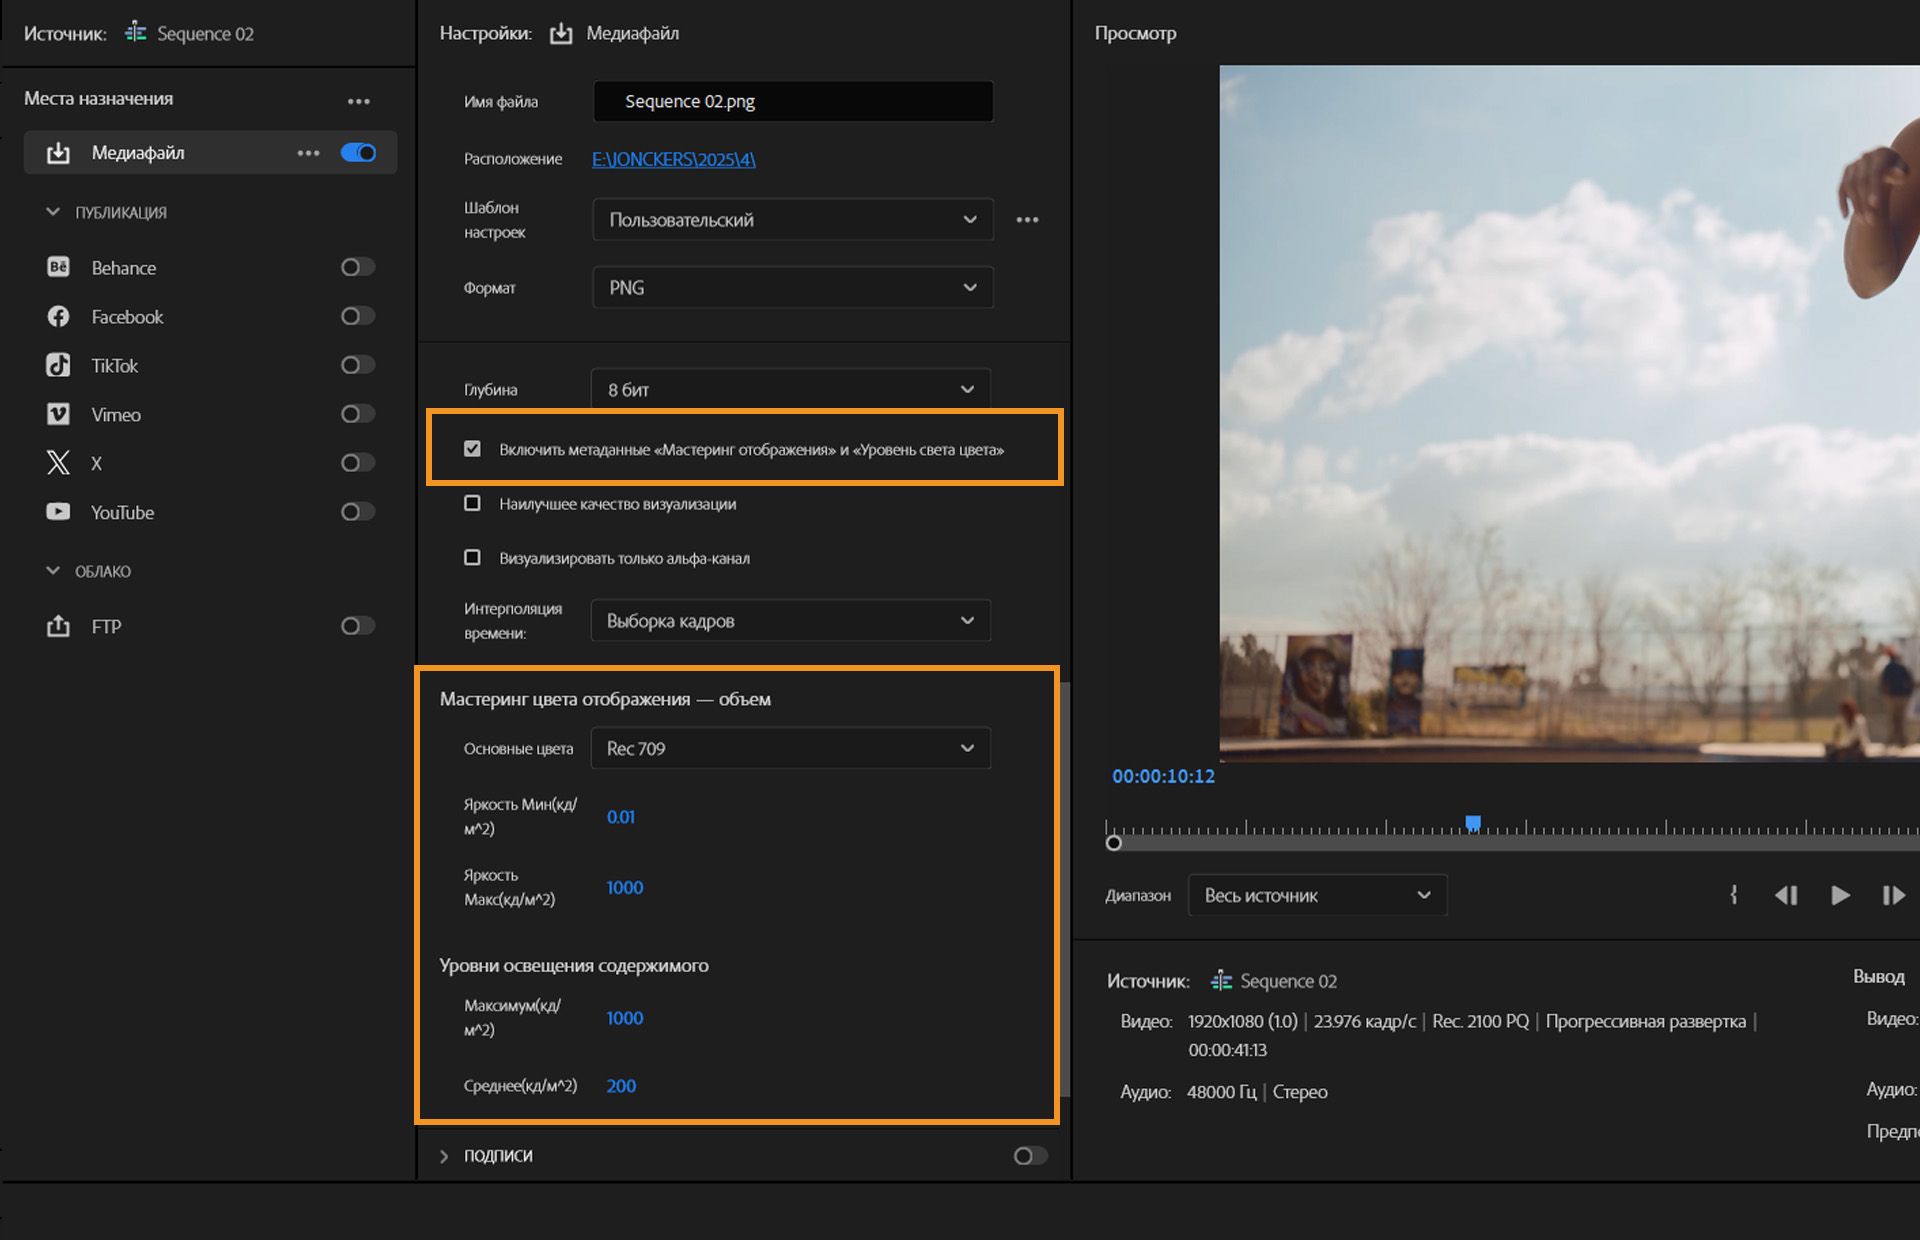Step back one frame

[x=1786, y=895]
